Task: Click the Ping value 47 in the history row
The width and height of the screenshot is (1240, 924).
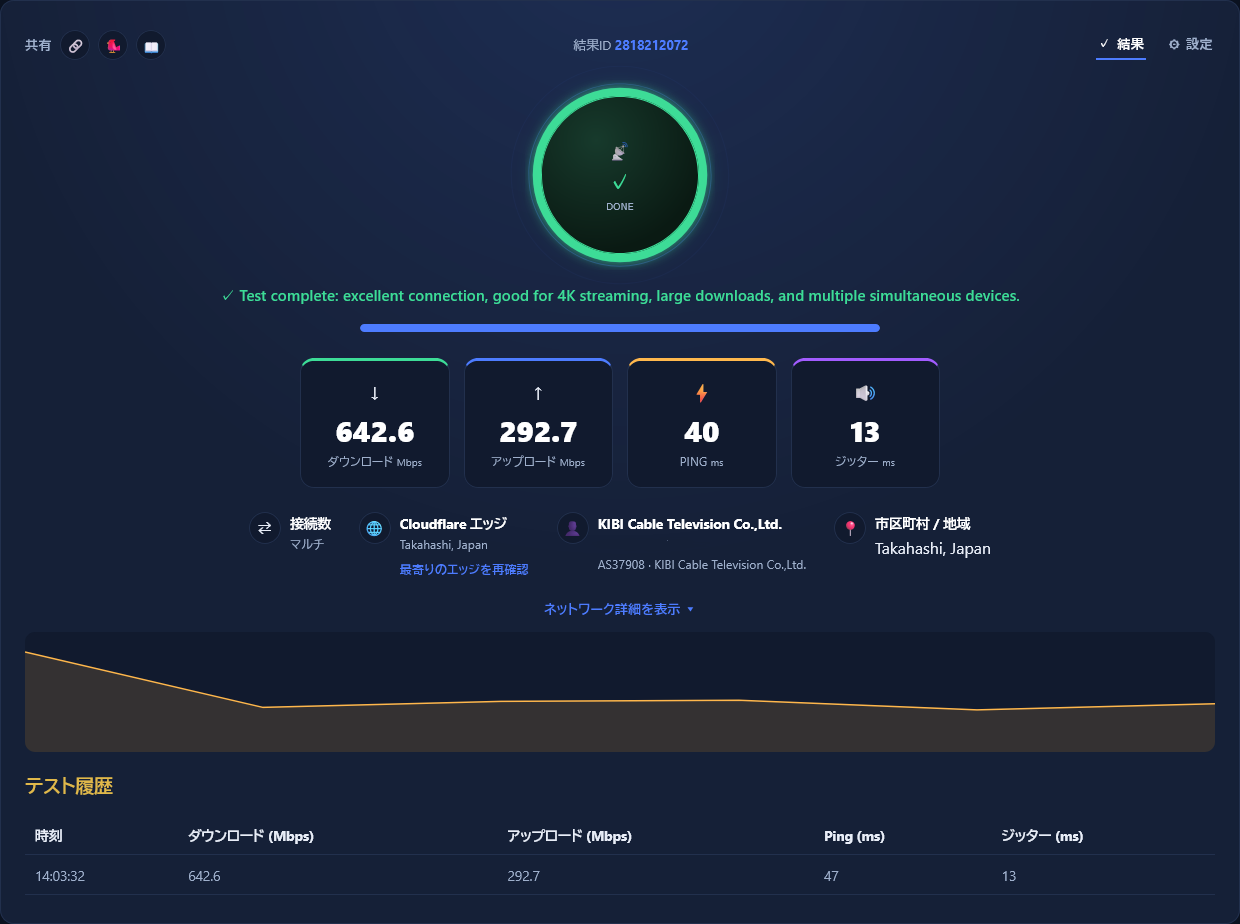Action: pyautogui.click(x=832, y=876)
